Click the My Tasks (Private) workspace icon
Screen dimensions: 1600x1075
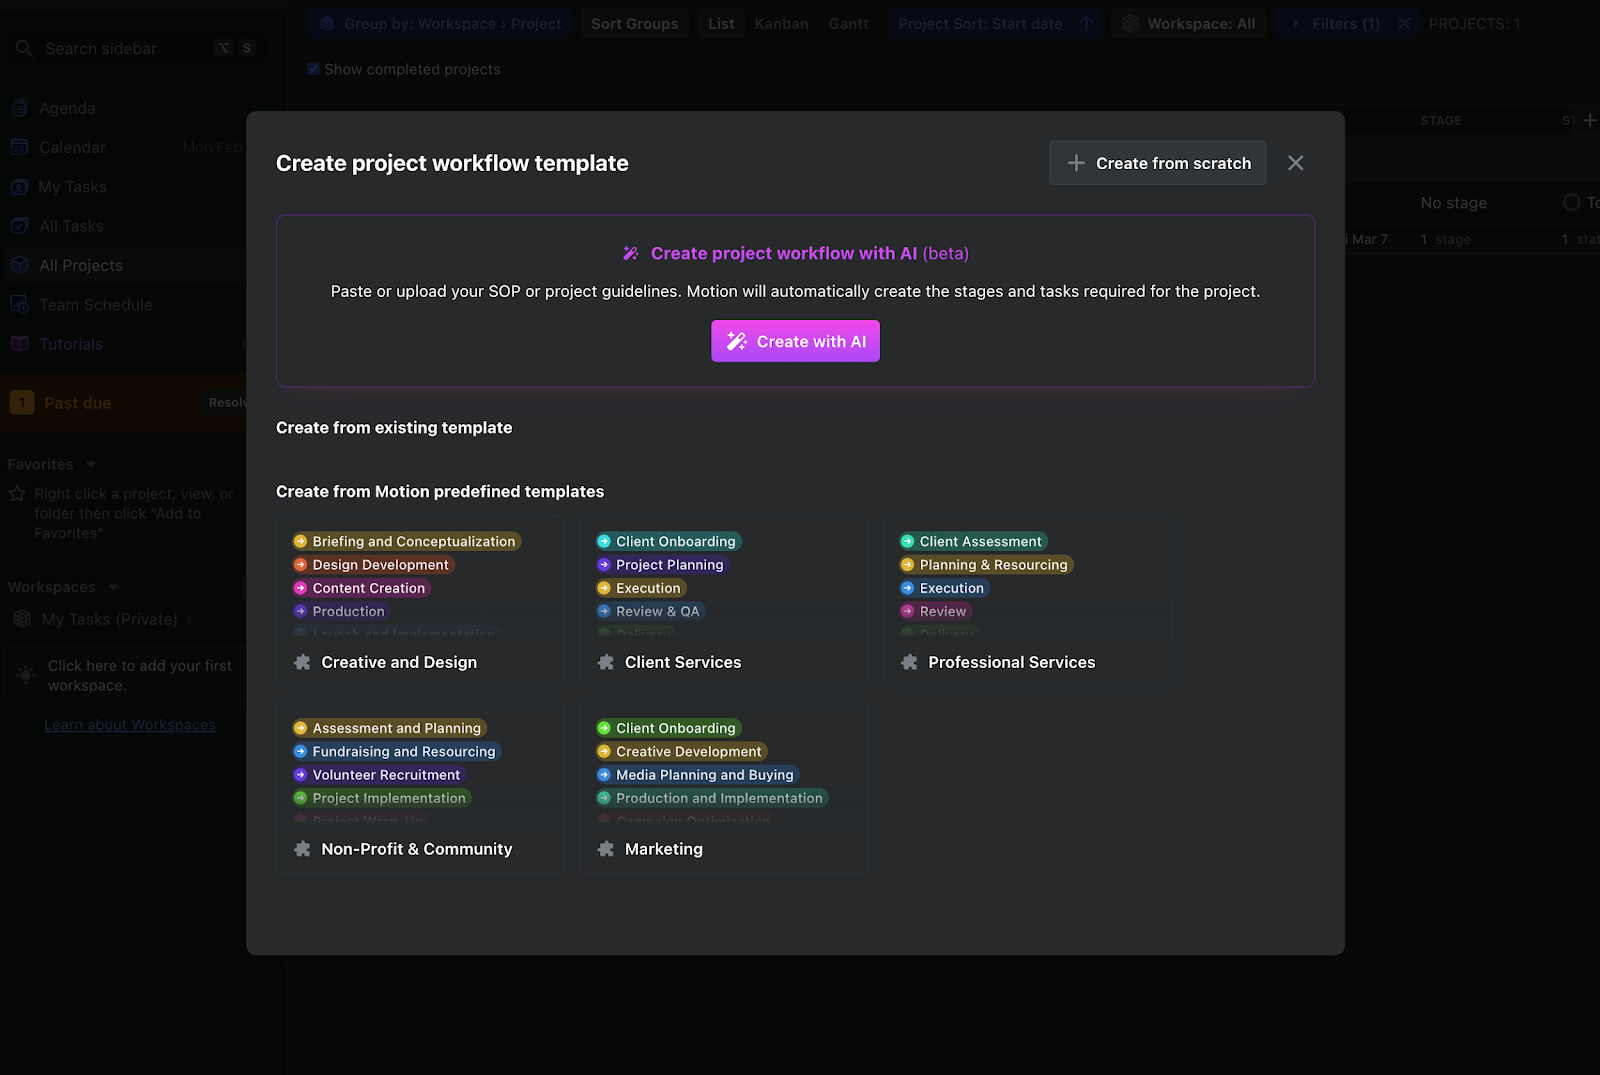coord(22,620)
